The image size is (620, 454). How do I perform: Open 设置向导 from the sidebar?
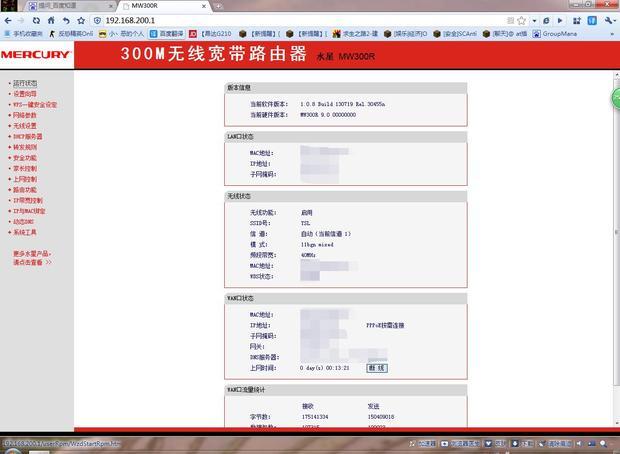pyautogui.click(x=25, y=94)
